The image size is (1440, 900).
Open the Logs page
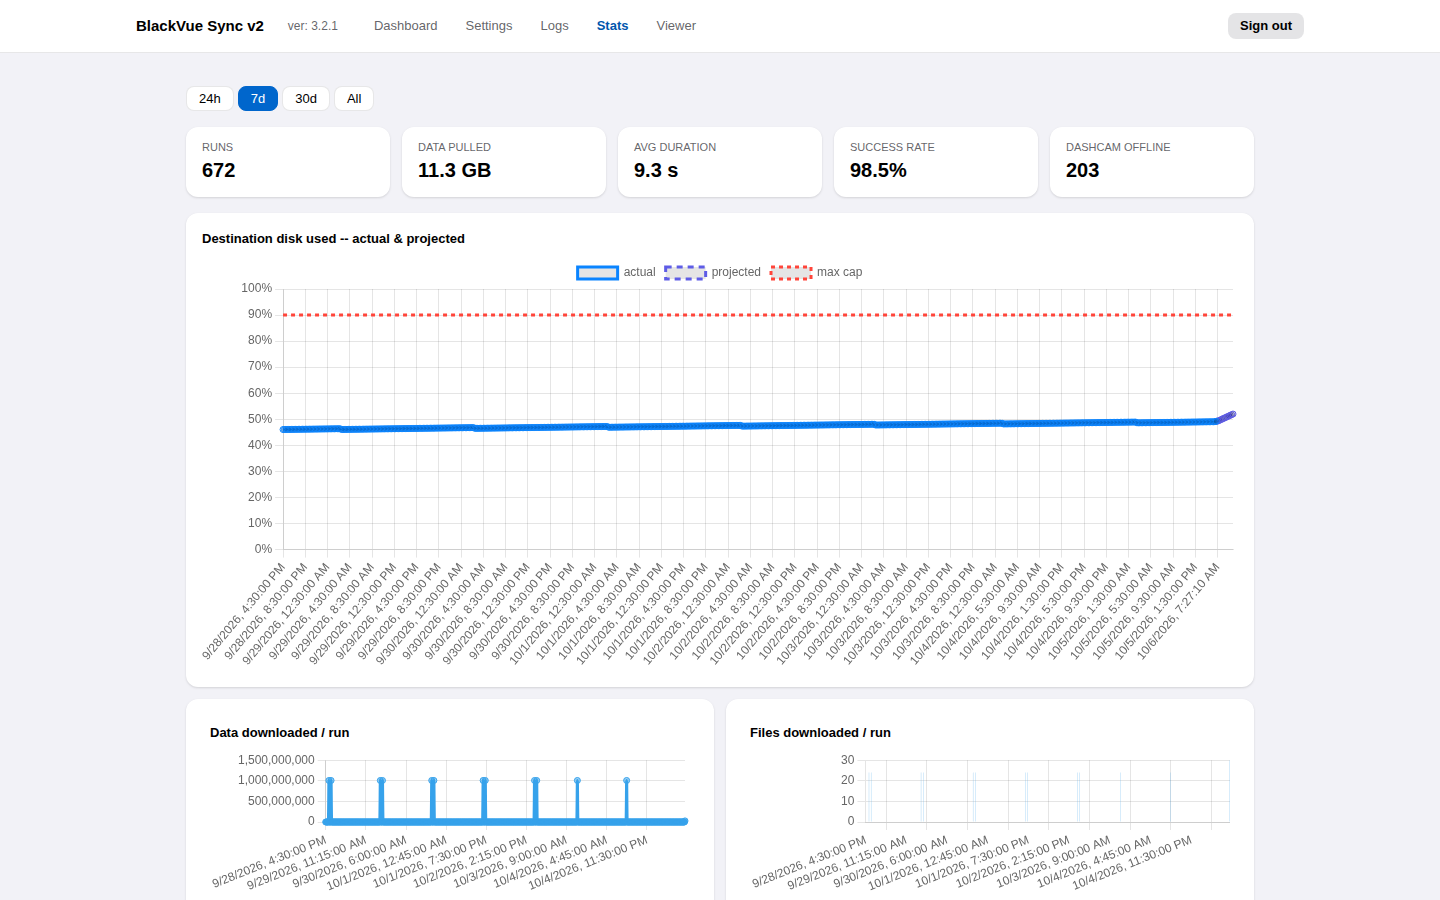[x=554, y=26]
